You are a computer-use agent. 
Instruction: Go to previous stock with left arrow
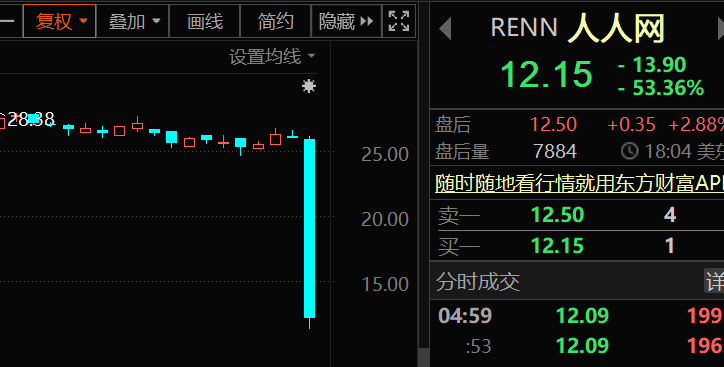(445, 29)
